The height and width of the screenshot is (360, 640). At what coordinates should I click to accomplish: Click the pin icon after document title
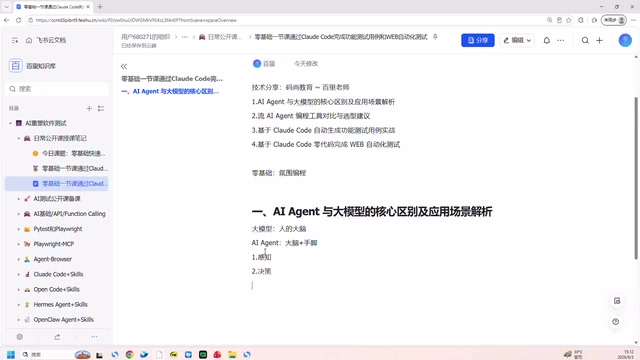435,37
